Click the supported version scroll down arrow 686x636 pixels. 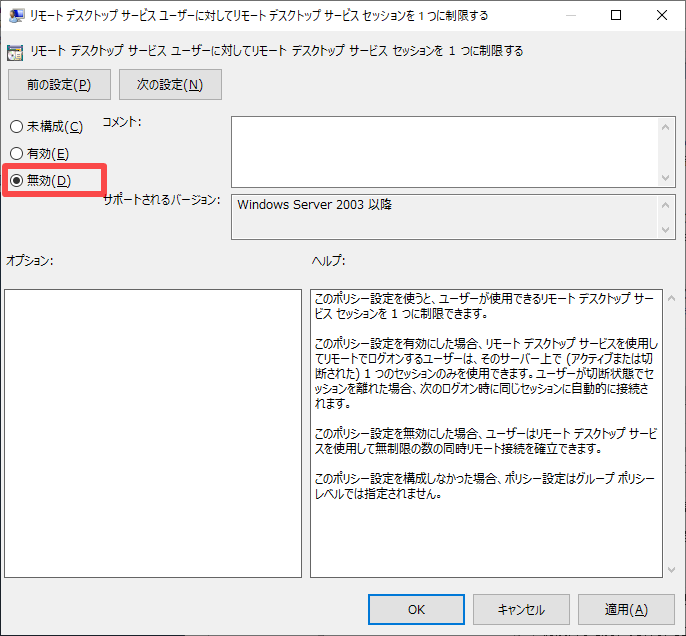tap(666, 230)
